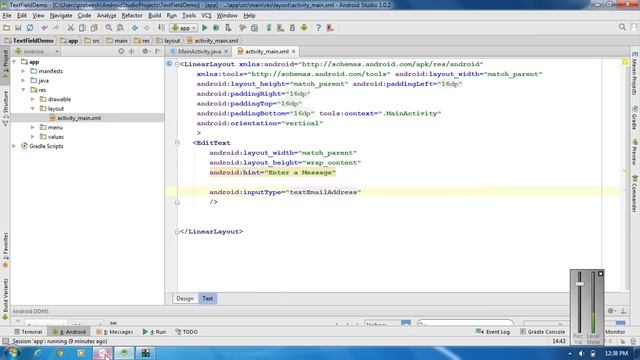Open the Refactor menu
The height and width of the screenshot is (360, 640).
tap(132, 16)
